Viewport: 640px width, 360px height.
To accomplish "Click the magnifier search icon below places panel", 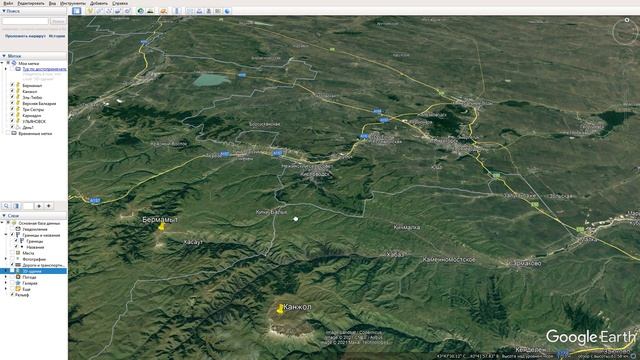I will tap(6, 206).
